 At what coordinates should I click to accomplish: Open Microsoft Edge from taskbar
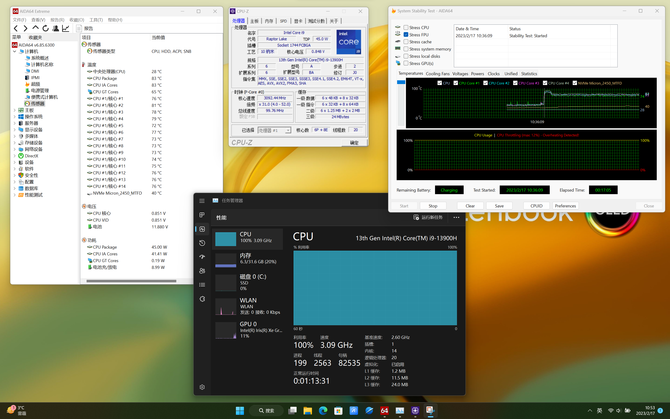point(323,410)
